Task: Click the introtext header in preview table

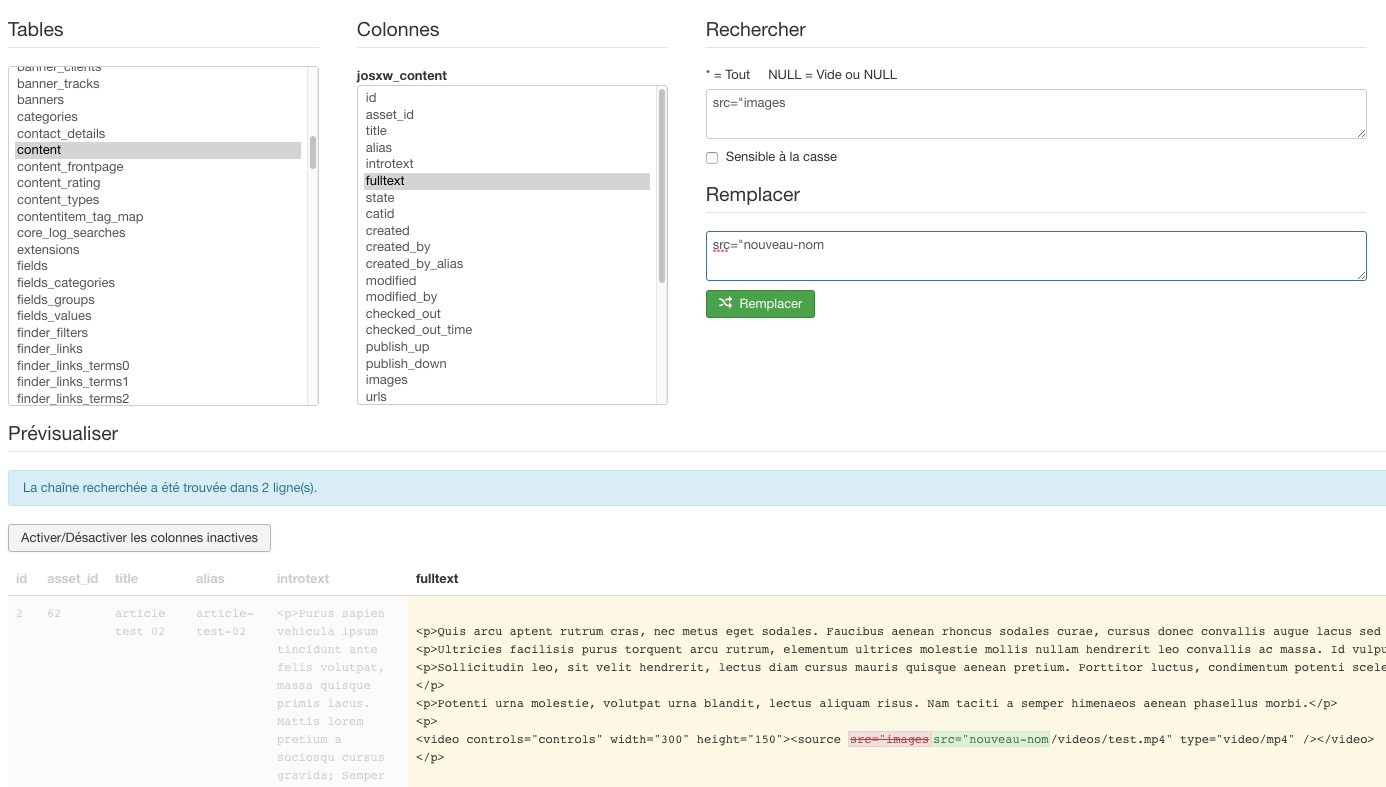Action: click(303, 579)
